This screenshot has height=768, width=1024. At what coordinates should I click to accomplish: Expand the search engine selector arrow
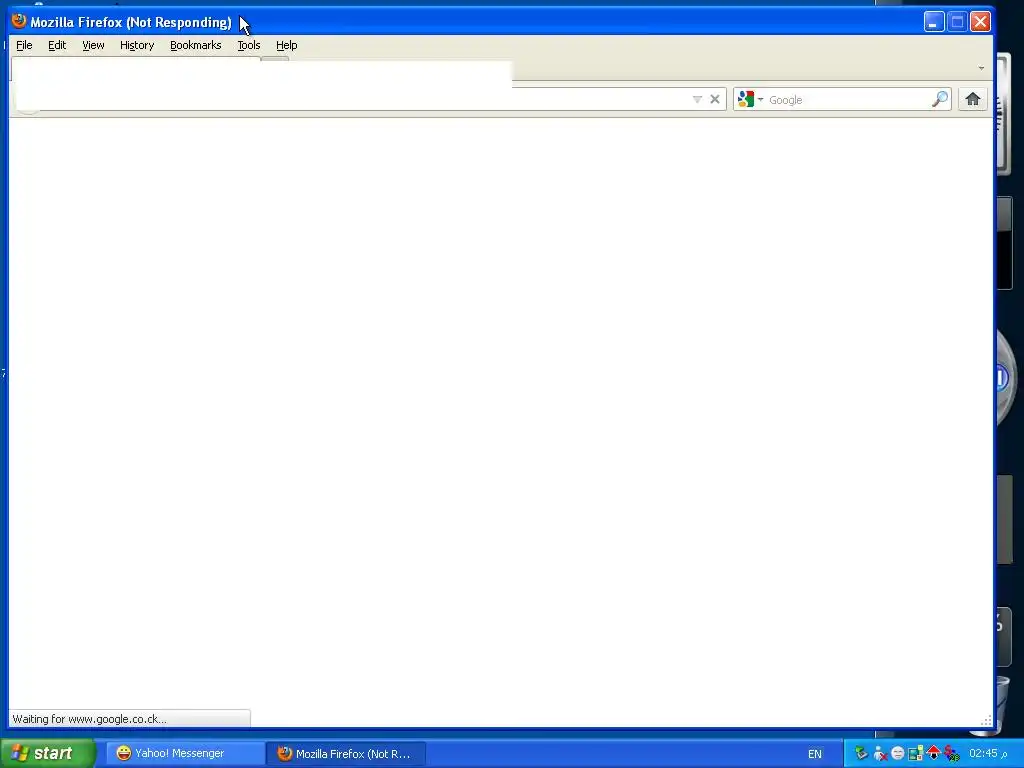760,100
